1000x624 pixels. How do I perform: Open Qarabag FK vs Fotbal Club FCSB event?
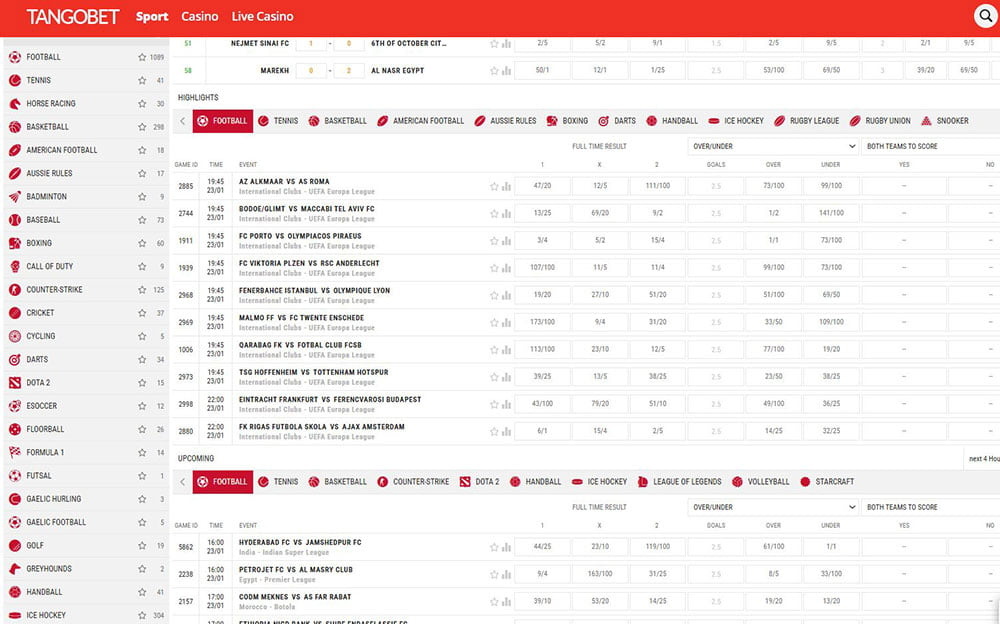[x=300, y=345]
